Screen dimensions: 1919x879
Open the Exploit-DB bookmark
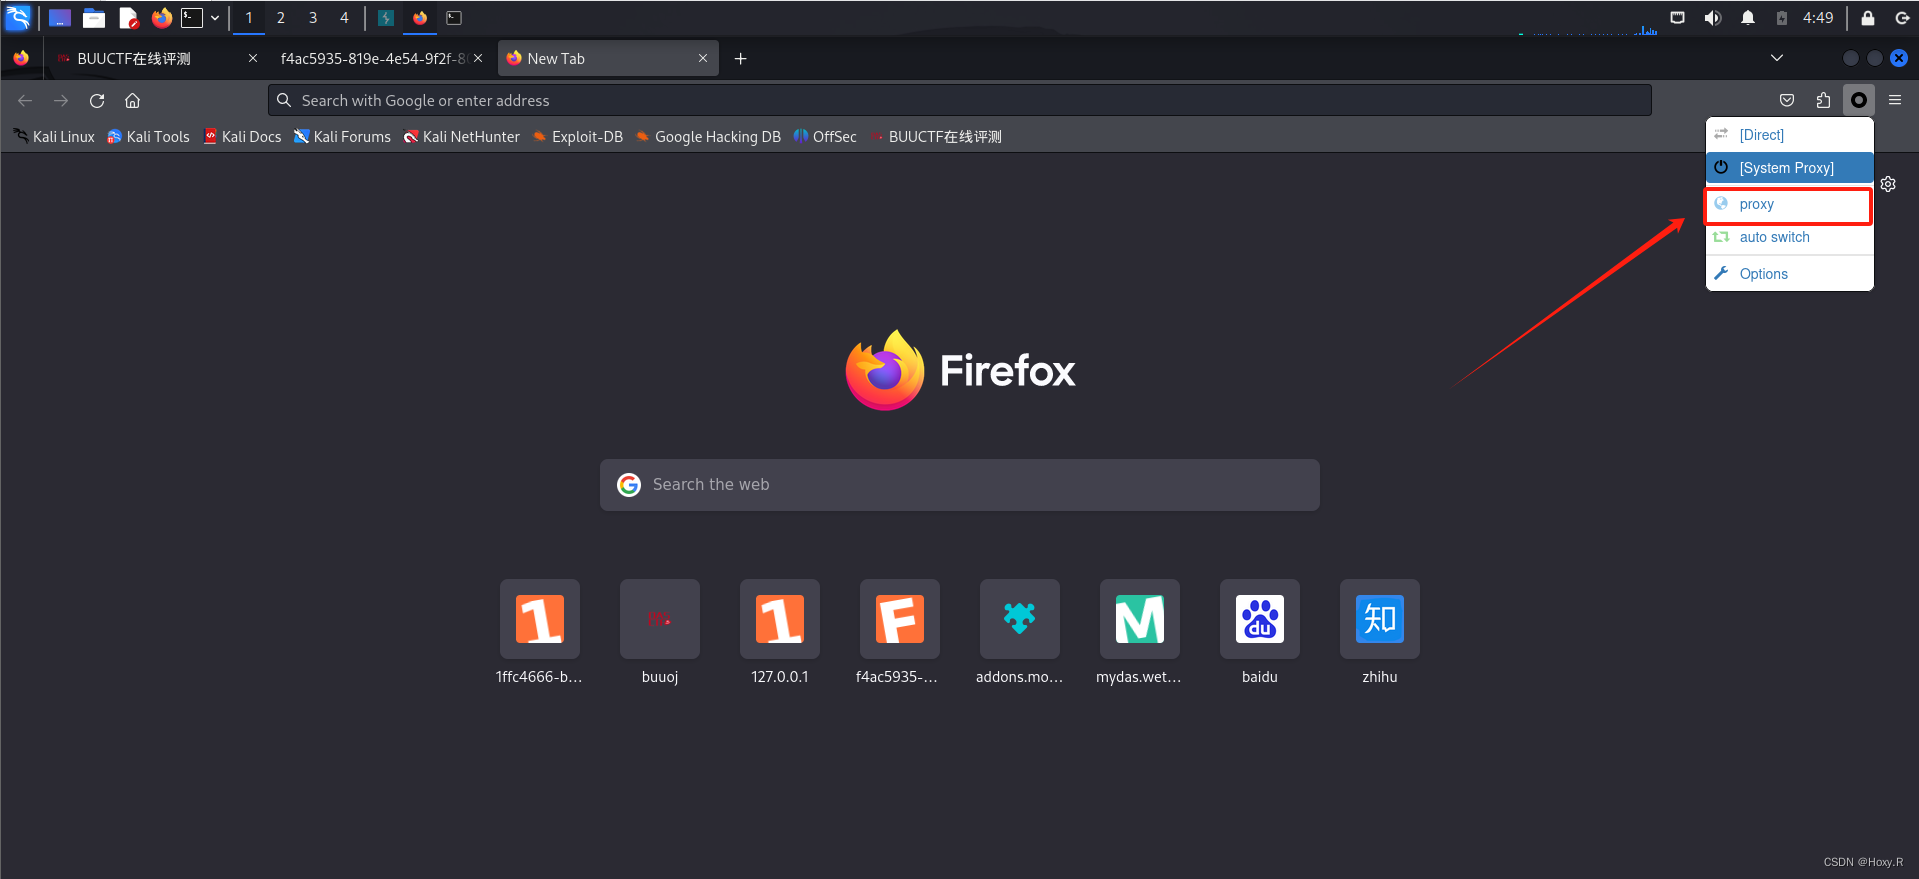tap(578, 137)
